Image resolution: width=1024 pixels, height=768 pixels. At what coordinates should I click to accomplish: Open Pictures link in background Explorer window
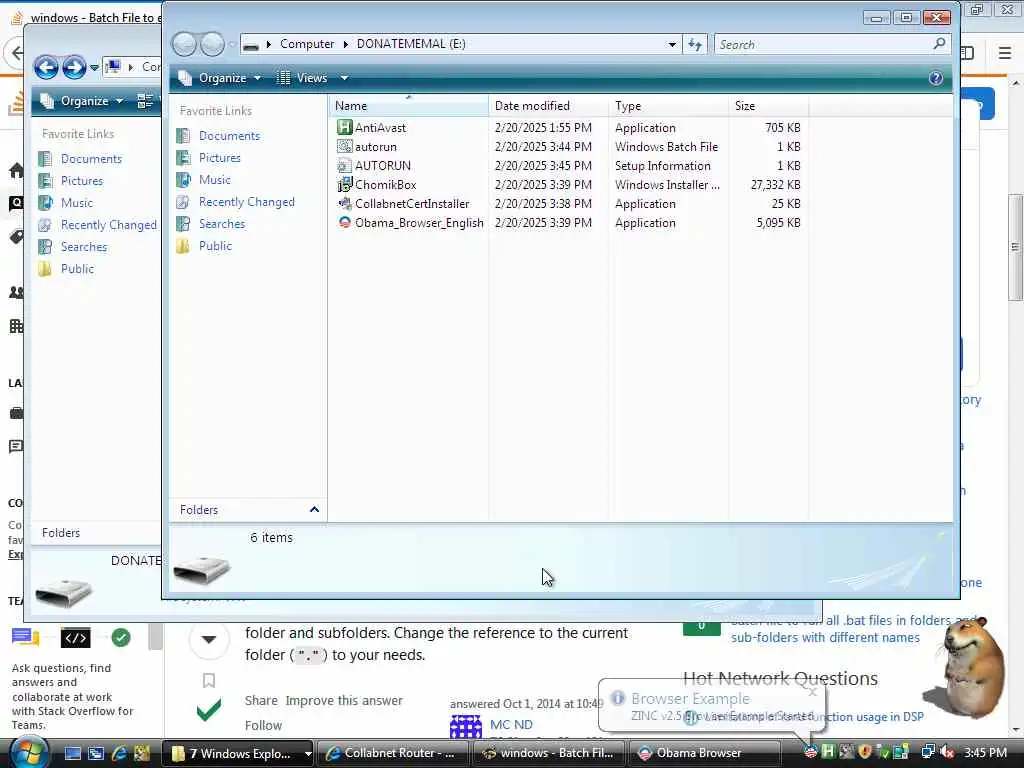click(x=82, y=181)
